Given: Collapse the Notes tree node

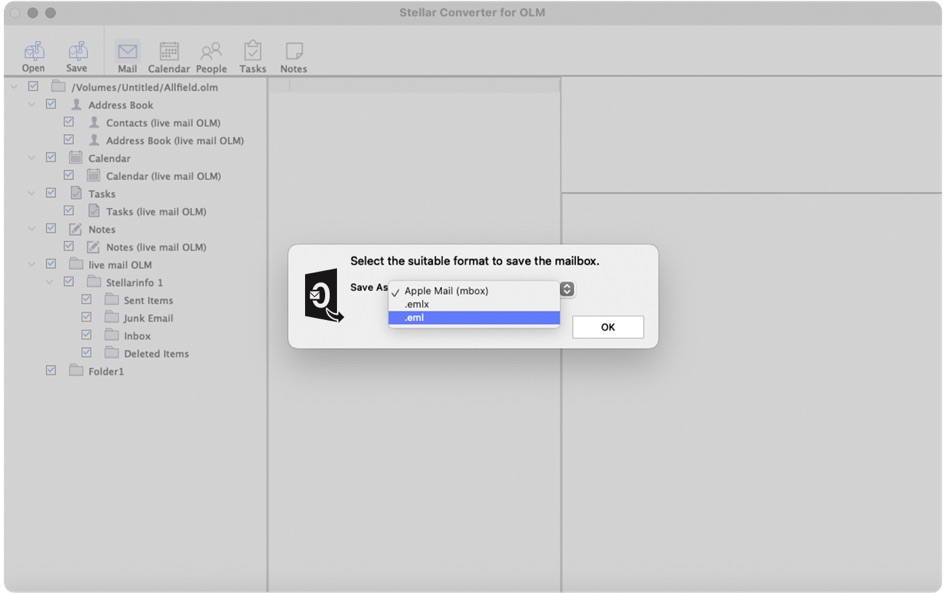Looking at the screenshot, I should click(x=32, y=229).
